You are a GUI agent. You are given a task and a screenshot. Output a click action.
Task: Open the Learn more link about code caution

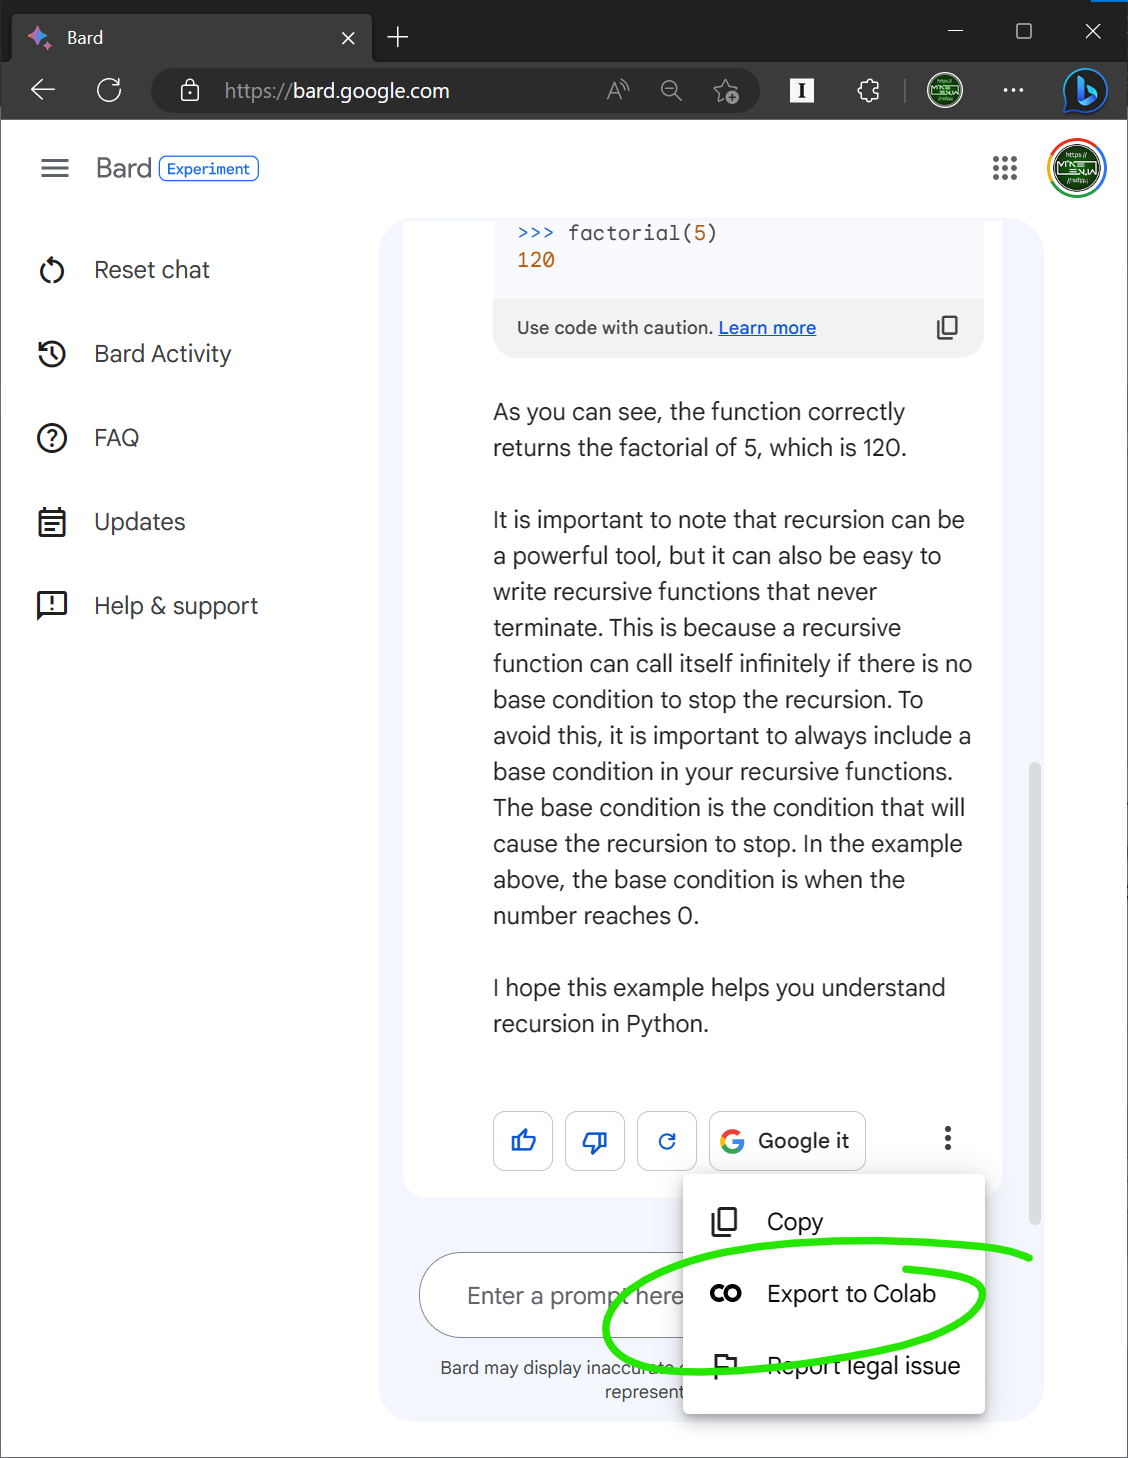[x=767, y=327]
